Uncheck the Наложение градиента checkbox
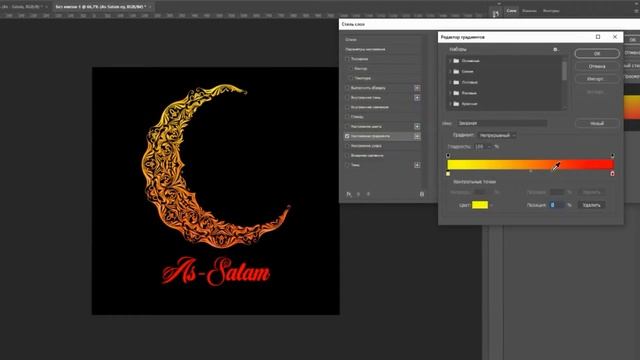640x360 pixels. click(x=347, y=136)
